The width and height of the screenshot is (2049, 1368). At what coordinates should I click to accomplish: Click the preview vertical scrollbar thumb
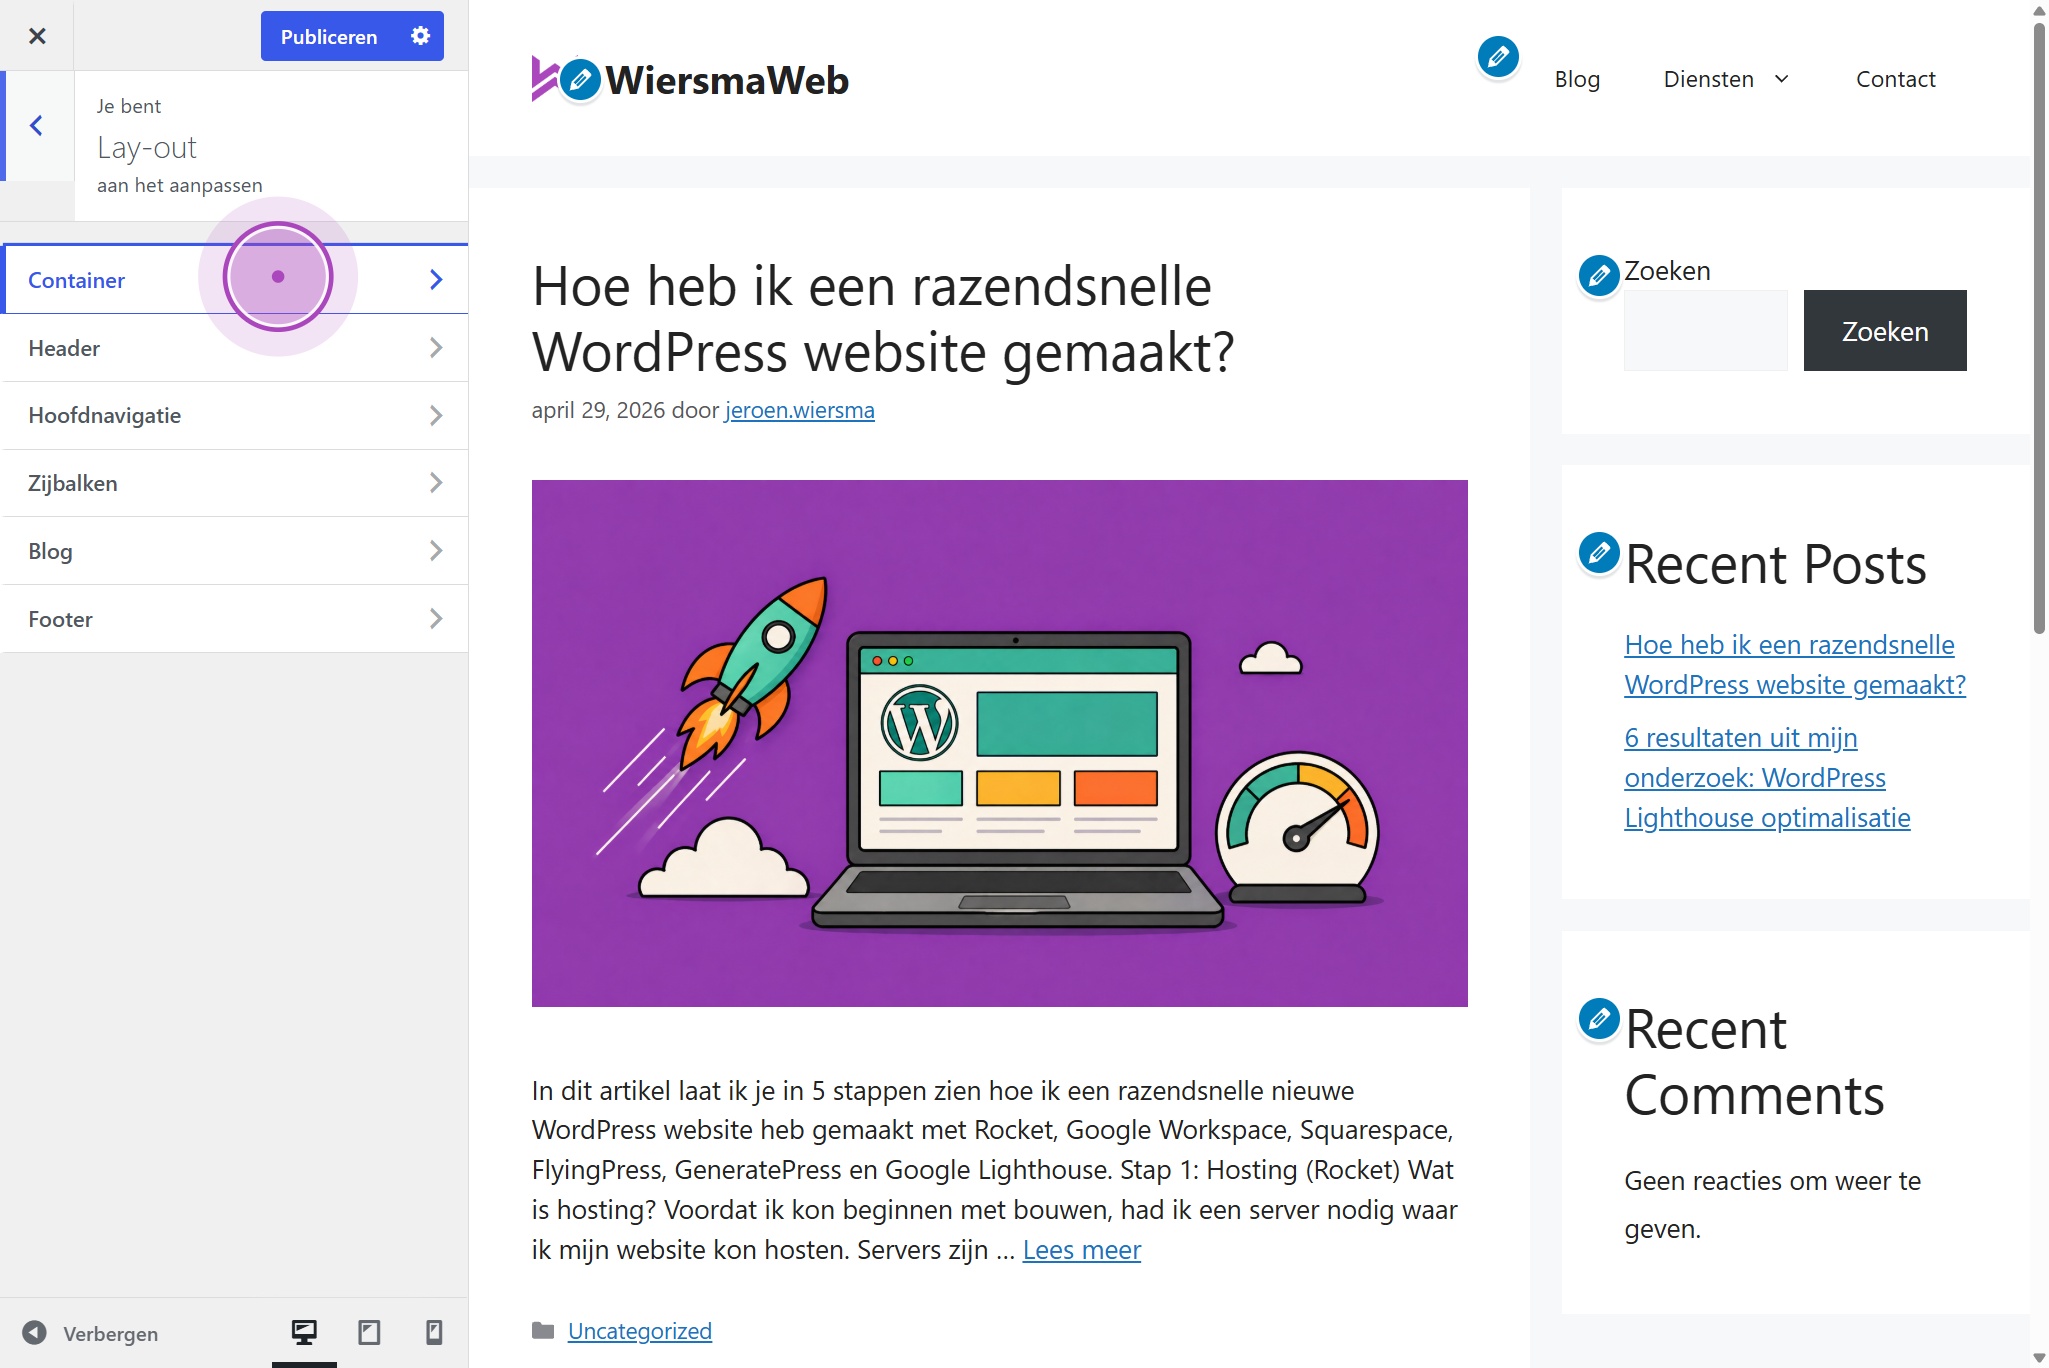[2039, 326]
